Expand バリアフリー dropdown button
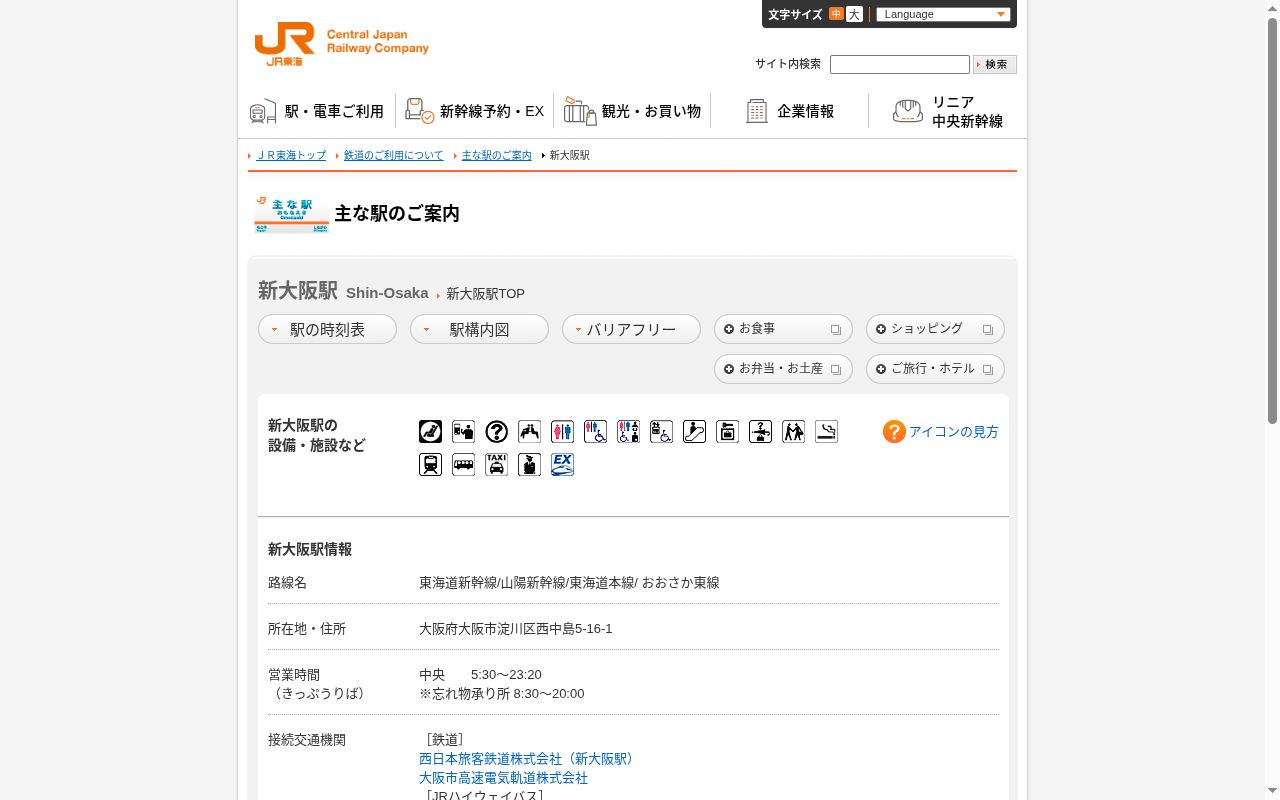This screenshot has height=800, width=1280. [x=631, y=329]
